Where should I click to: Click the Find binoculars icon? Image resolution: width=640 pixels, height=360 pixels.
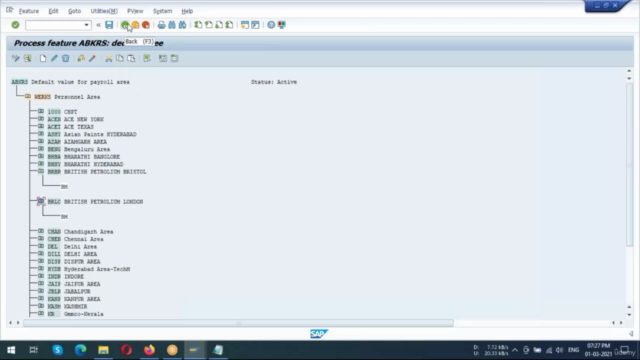point(172,25)
